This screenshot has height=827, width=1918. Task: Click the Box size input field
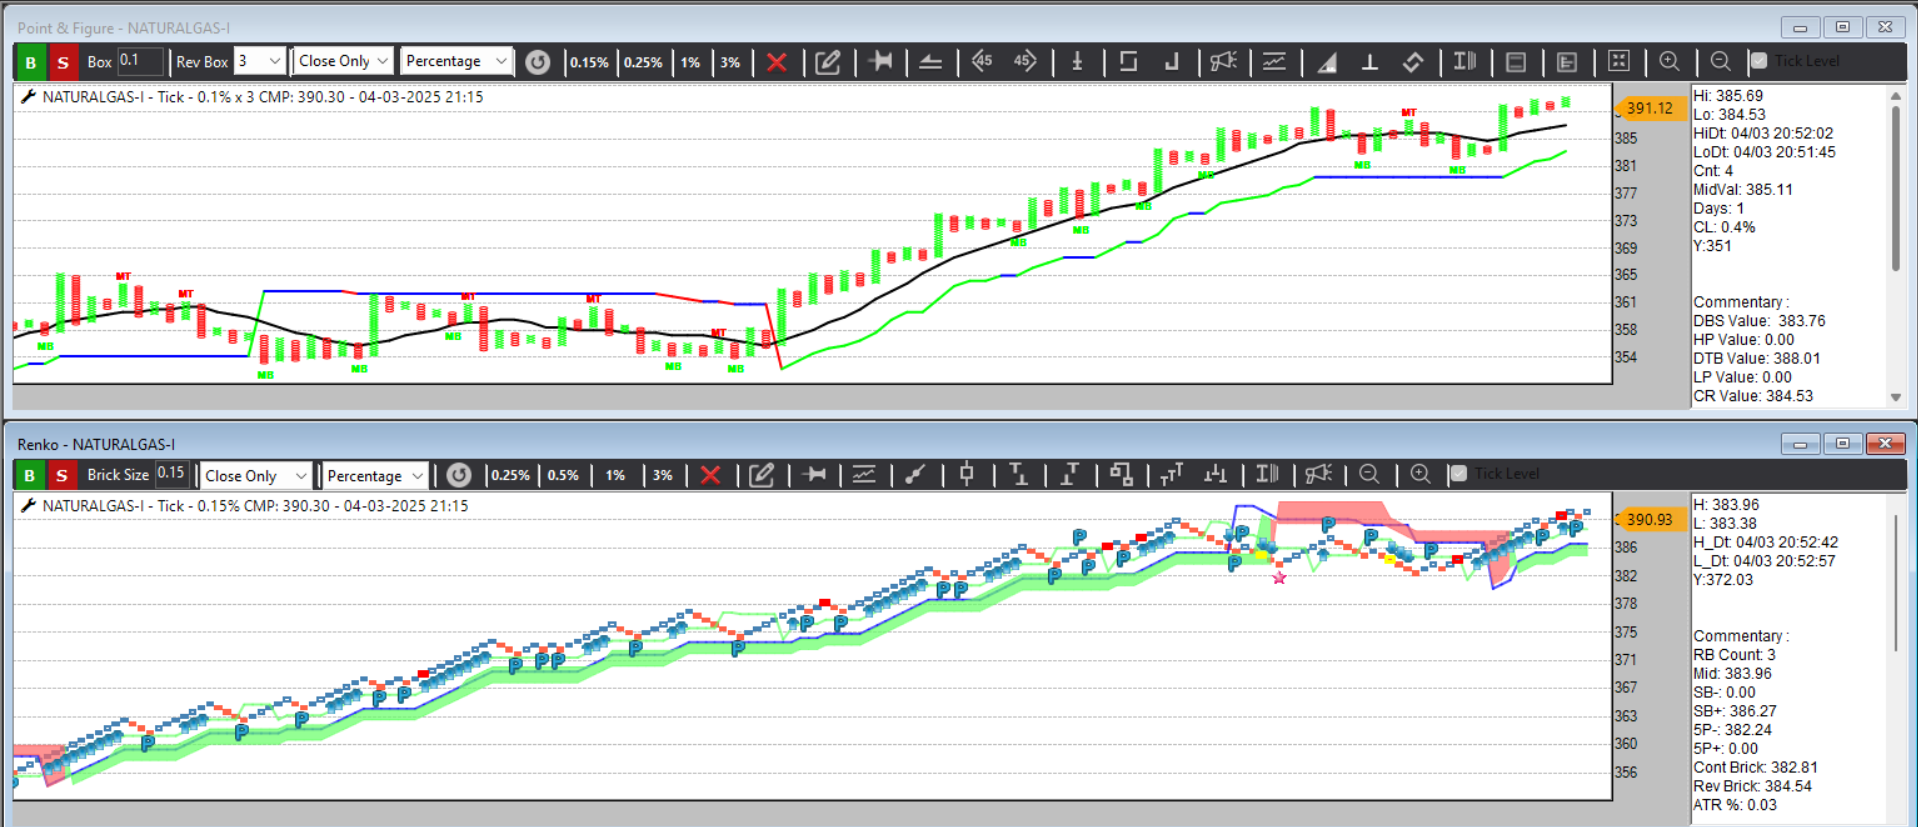point(140,61)
